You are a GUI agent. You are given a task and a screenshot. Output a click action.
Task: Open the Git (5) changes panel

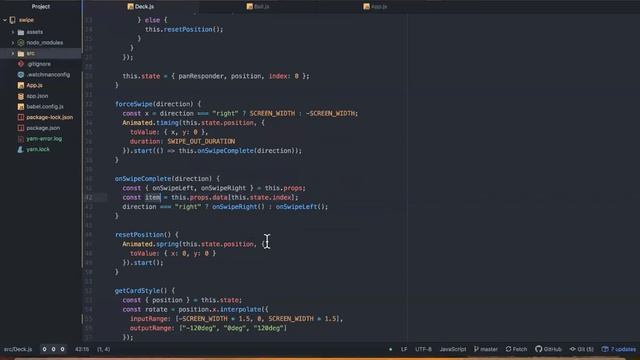582,349
